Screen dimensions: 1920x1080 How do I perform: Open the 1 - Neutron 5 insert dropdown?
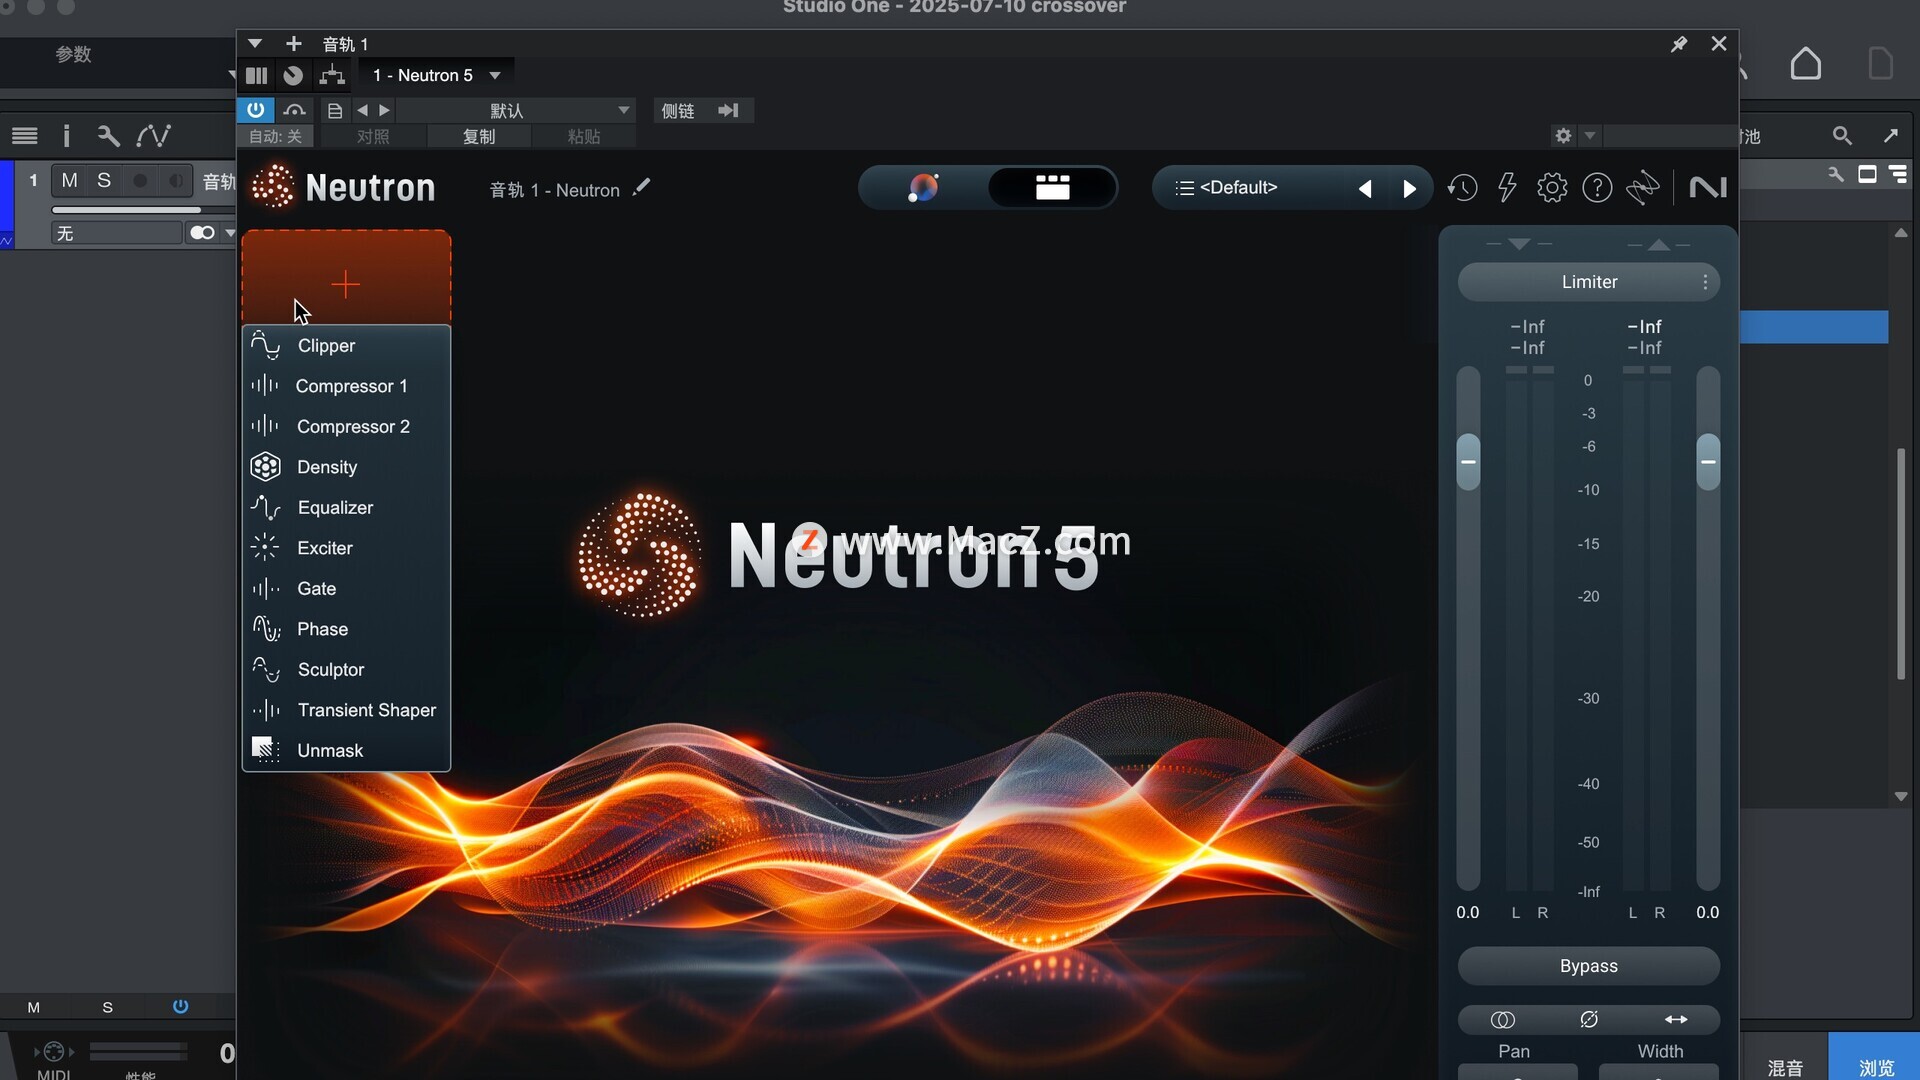(436, 75)
